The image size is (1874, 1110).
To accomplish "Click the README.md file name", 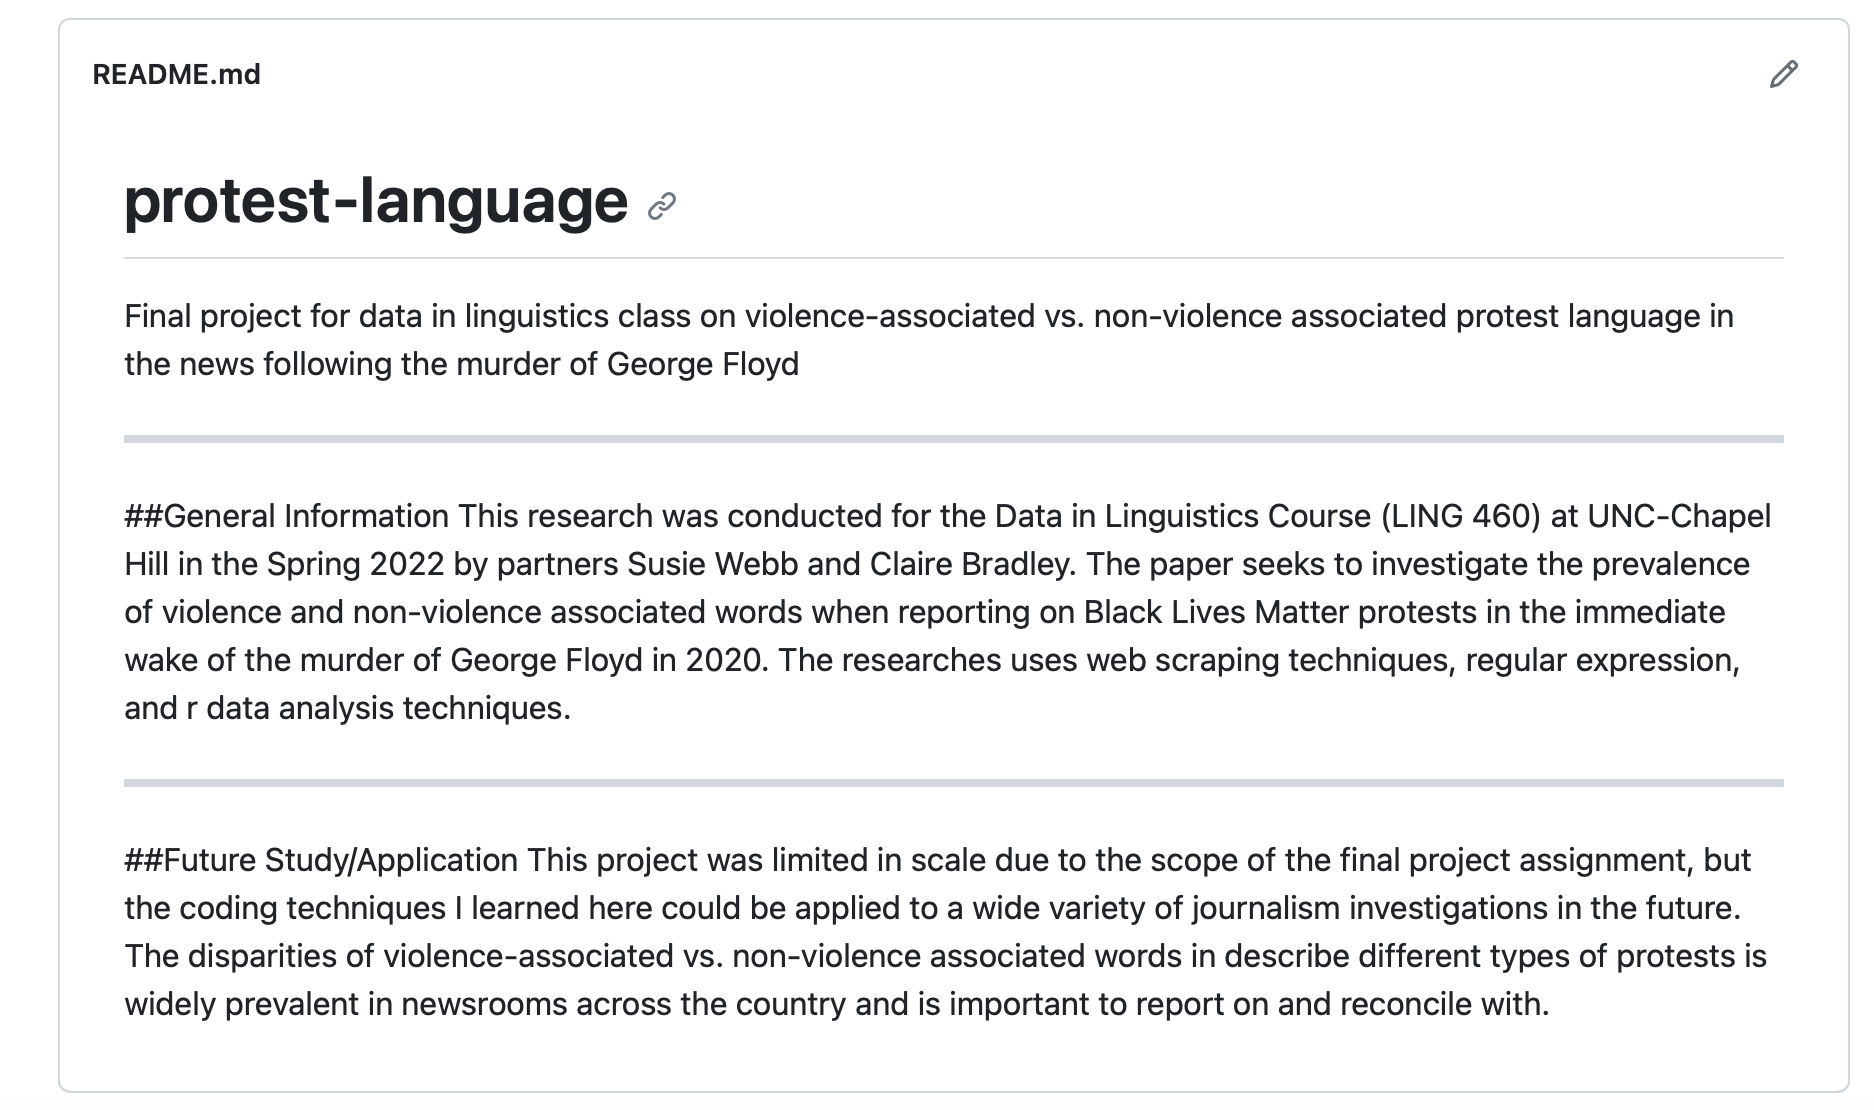I will pyautogui.click(x=176, y=74).
